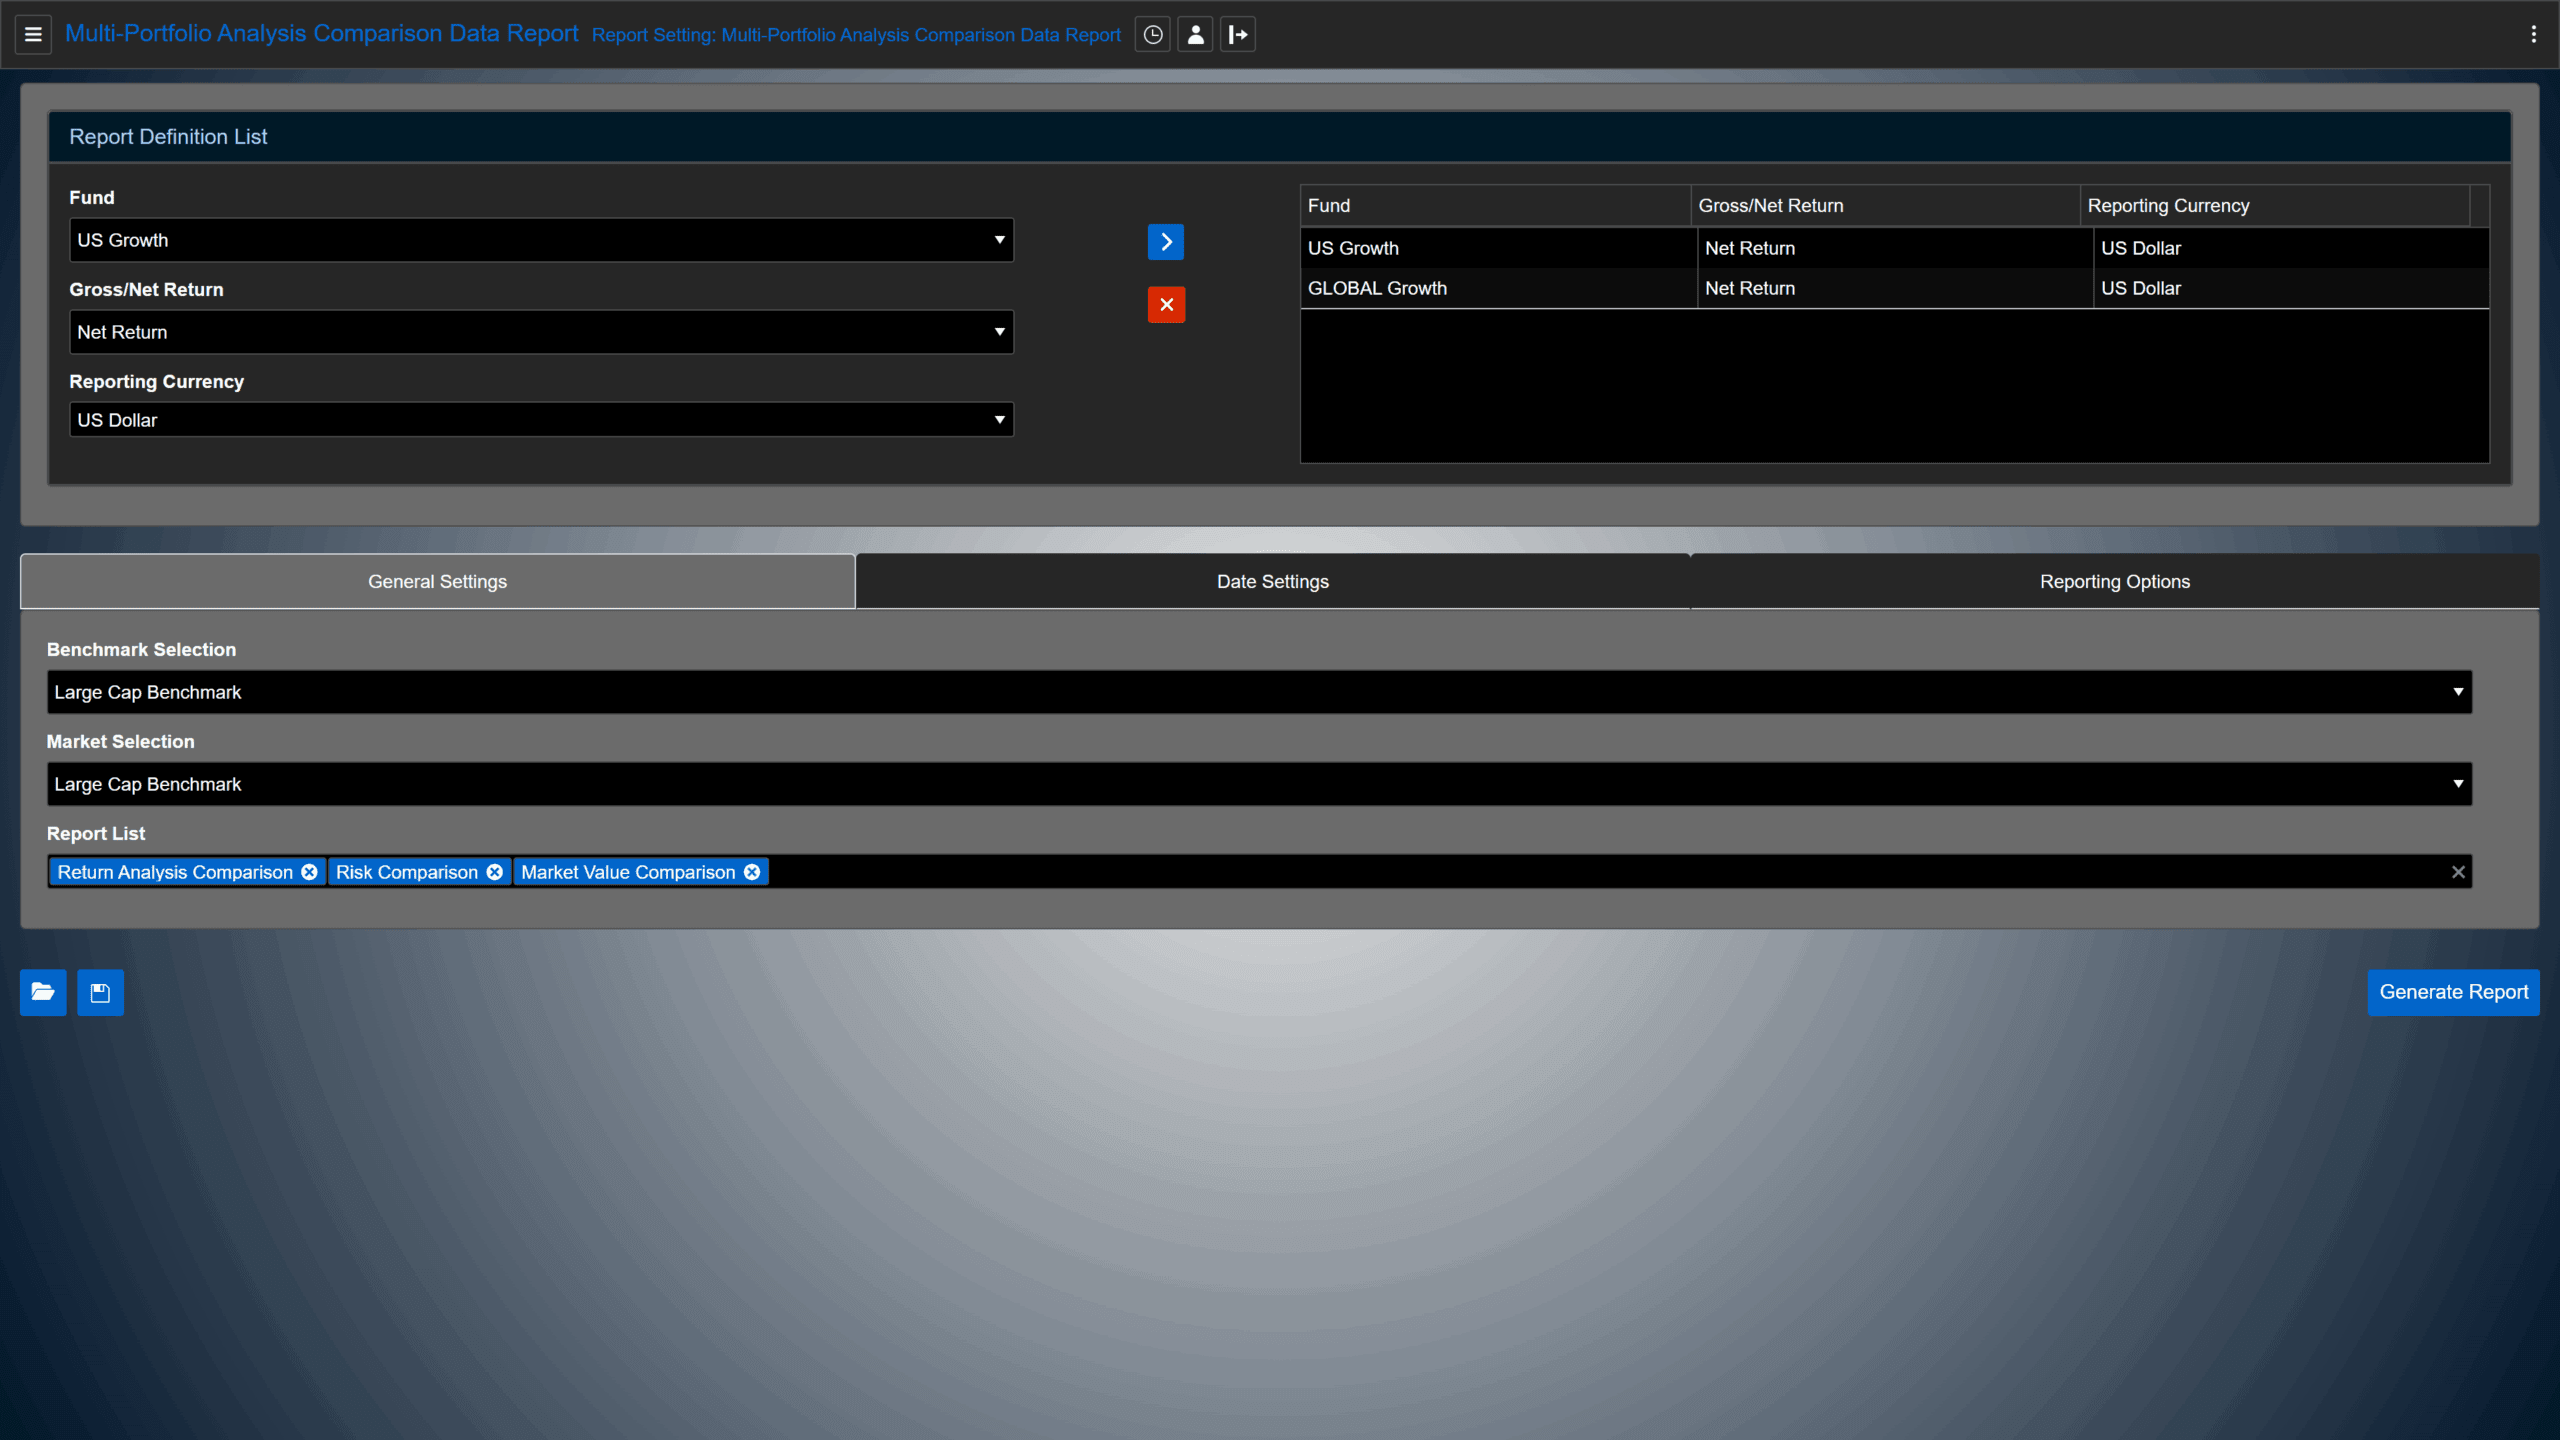The width and height of the screenshot is (2560, 1440).
Task: Switch to the Date Settings tab
Action: coord(1272,582)
